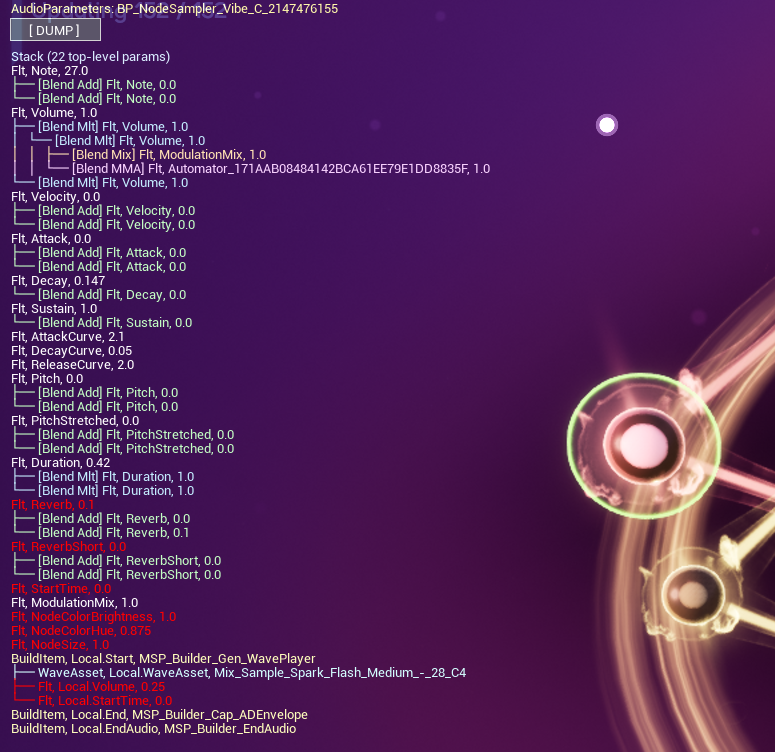
Task: Click the Flt, Duration, 0.42 parameter
Action: (x=60, y=463)
